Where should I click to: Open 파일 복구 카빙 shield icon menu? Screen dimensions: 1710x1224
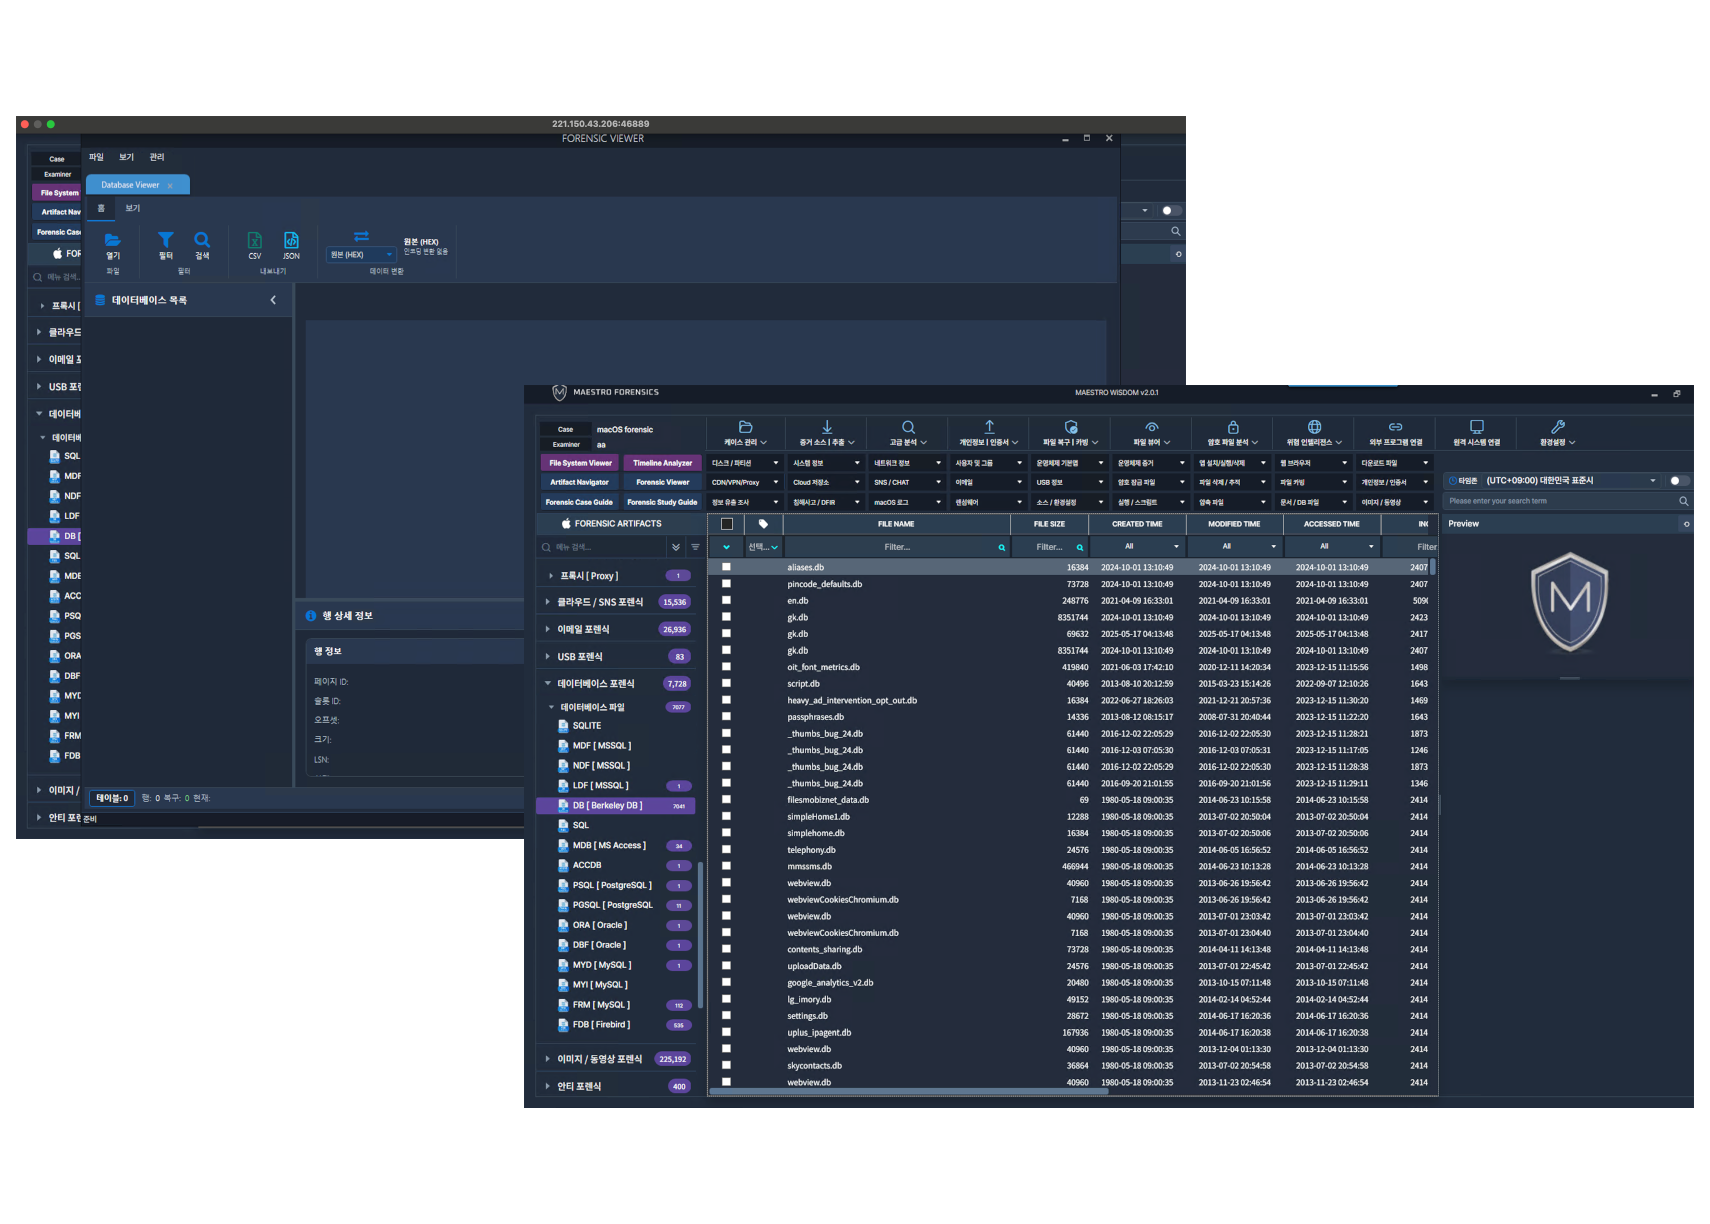pyautogui.click(x=1071, y=427)
